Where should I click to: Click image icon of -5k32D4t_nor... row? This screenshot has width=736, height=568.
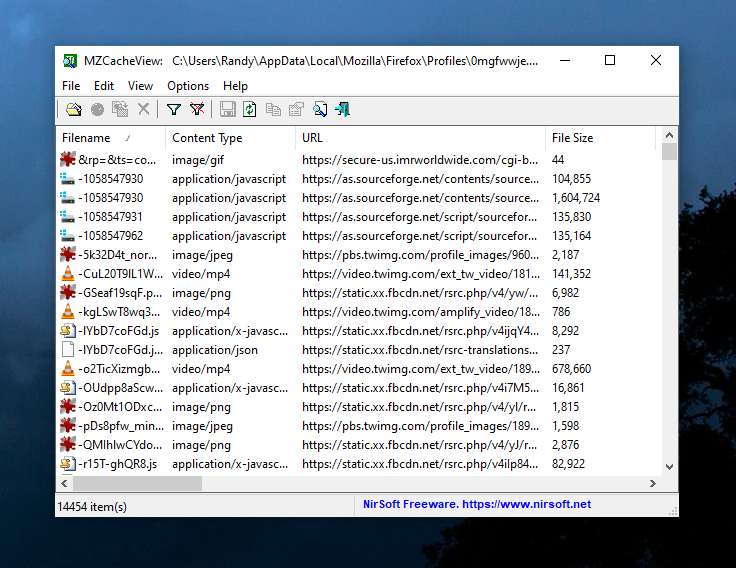pos(68,255)
